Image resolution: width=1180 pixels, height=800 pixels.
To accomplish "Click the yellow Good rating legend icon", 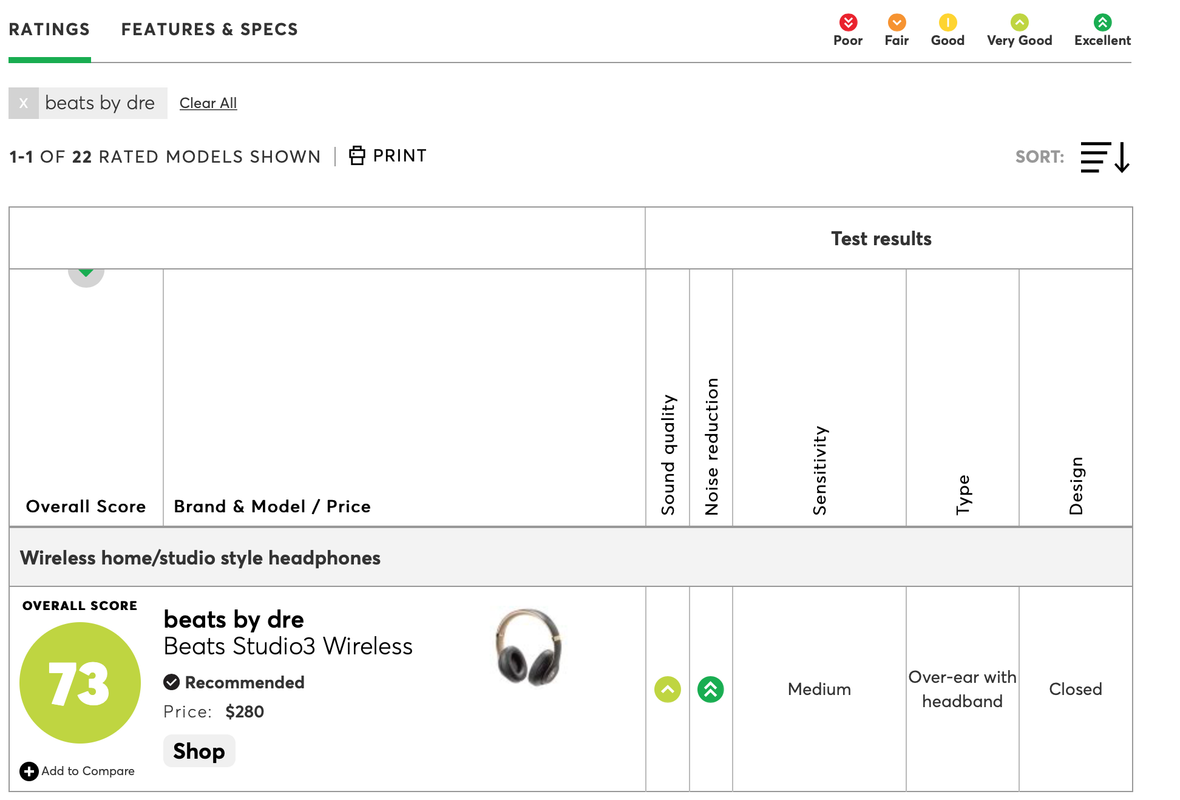I will point(947,23).
